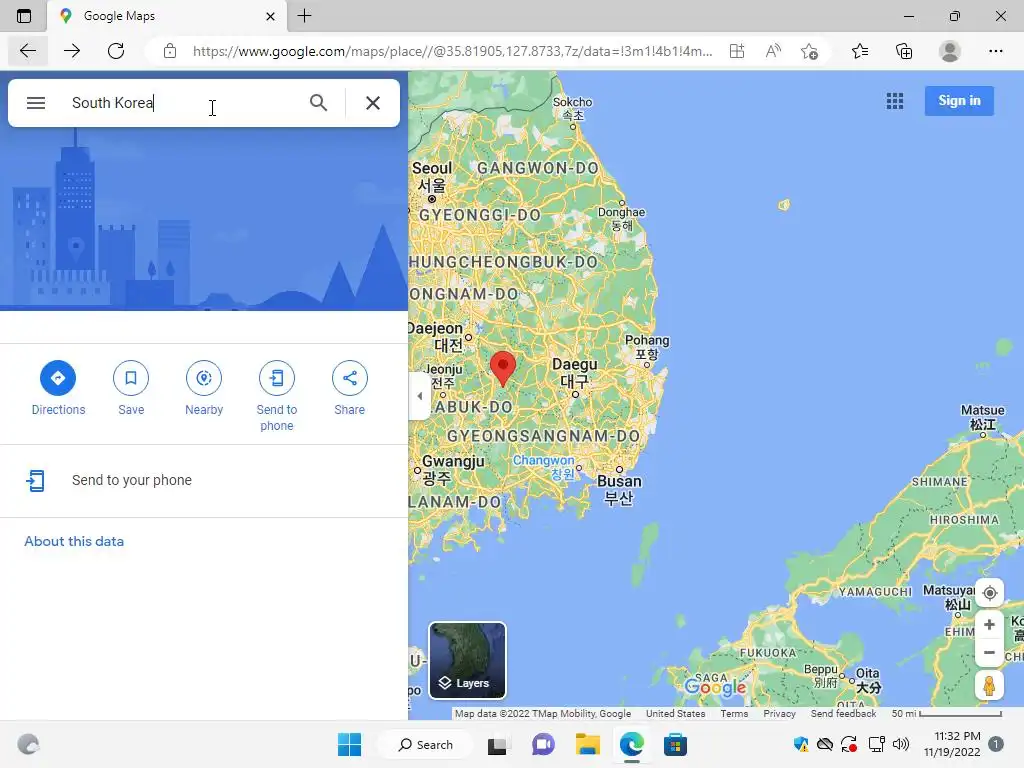1024x768 pixels.
Task: Click the Send to phone icon
Action: tap(277, 378)
